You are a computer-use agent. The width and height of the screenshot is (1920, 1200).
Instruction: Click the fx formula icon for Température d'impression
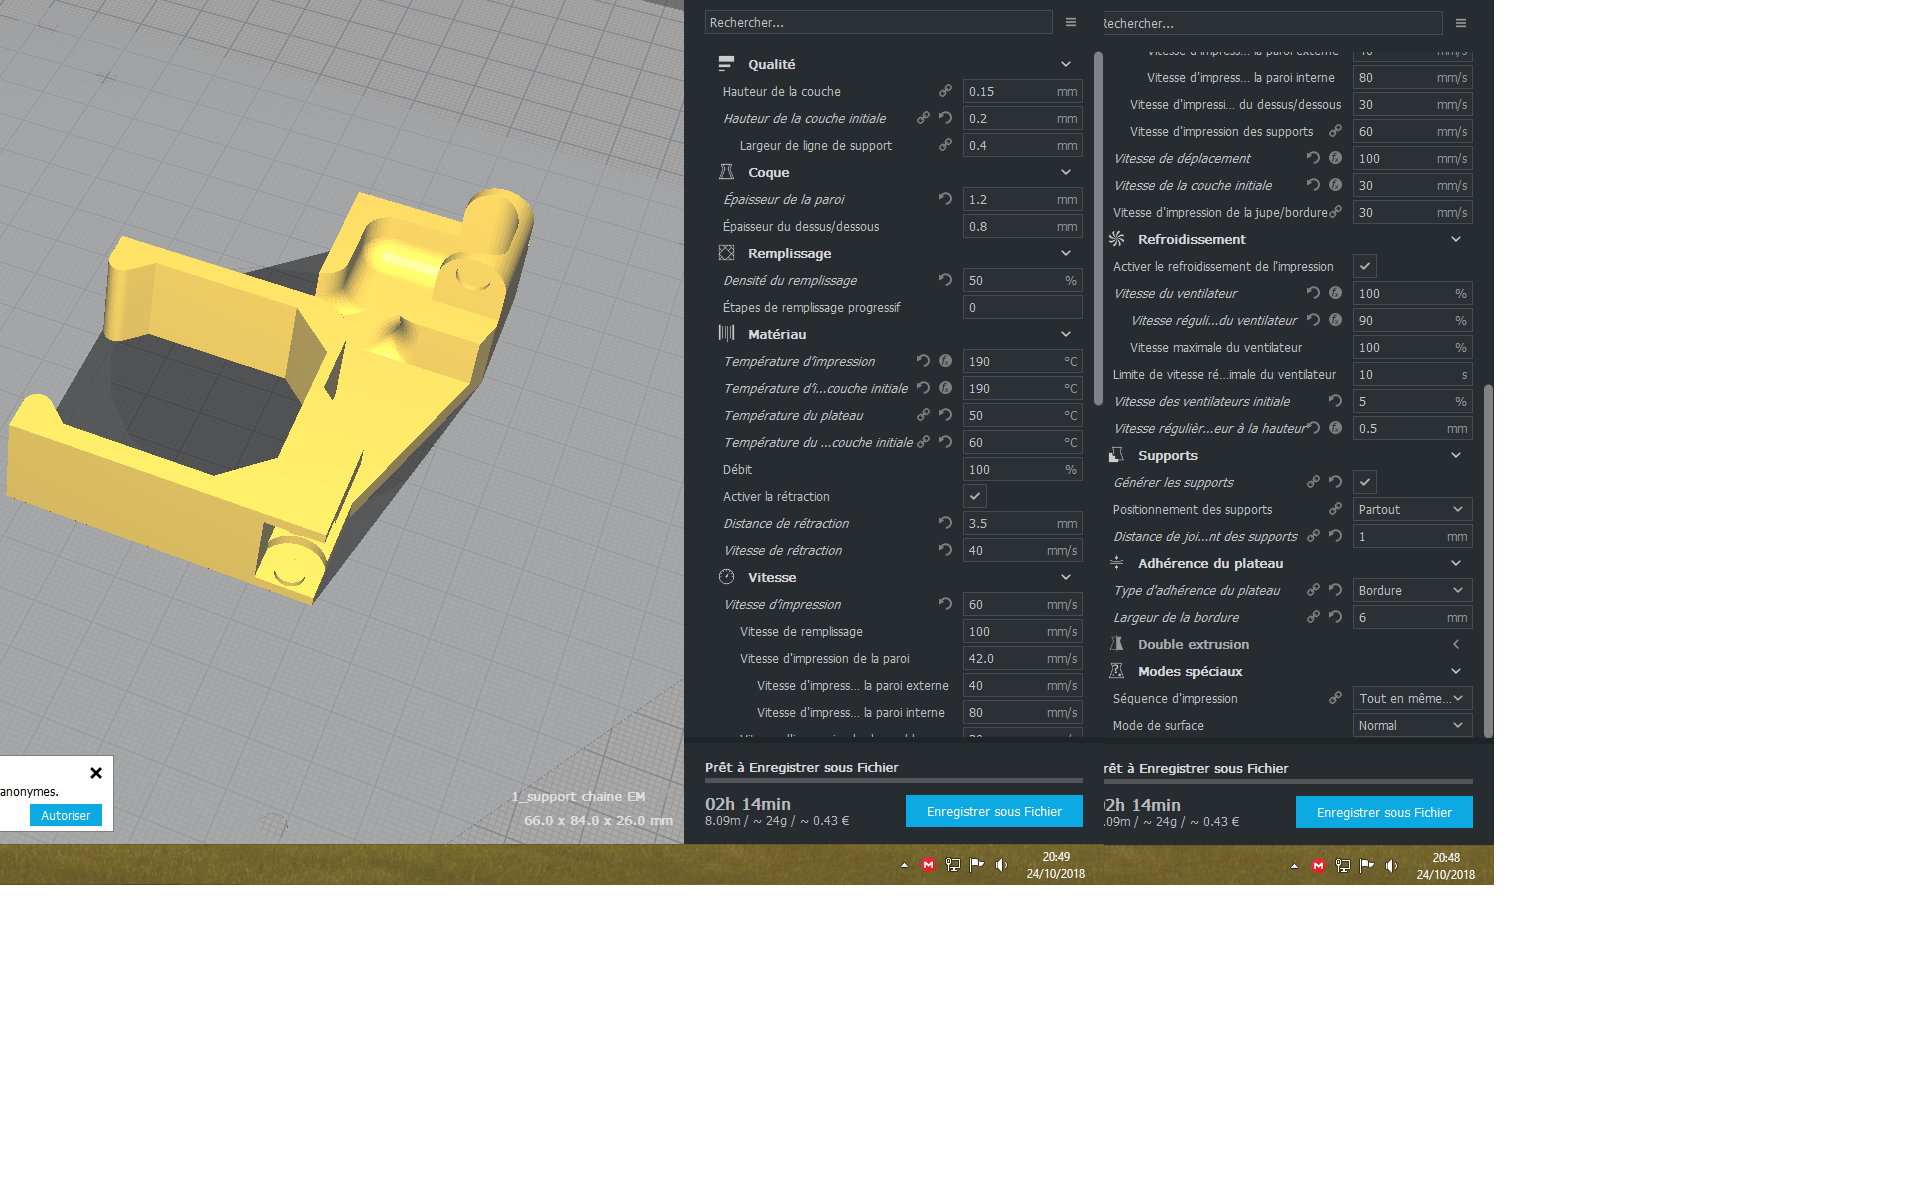tap(945, 361)
